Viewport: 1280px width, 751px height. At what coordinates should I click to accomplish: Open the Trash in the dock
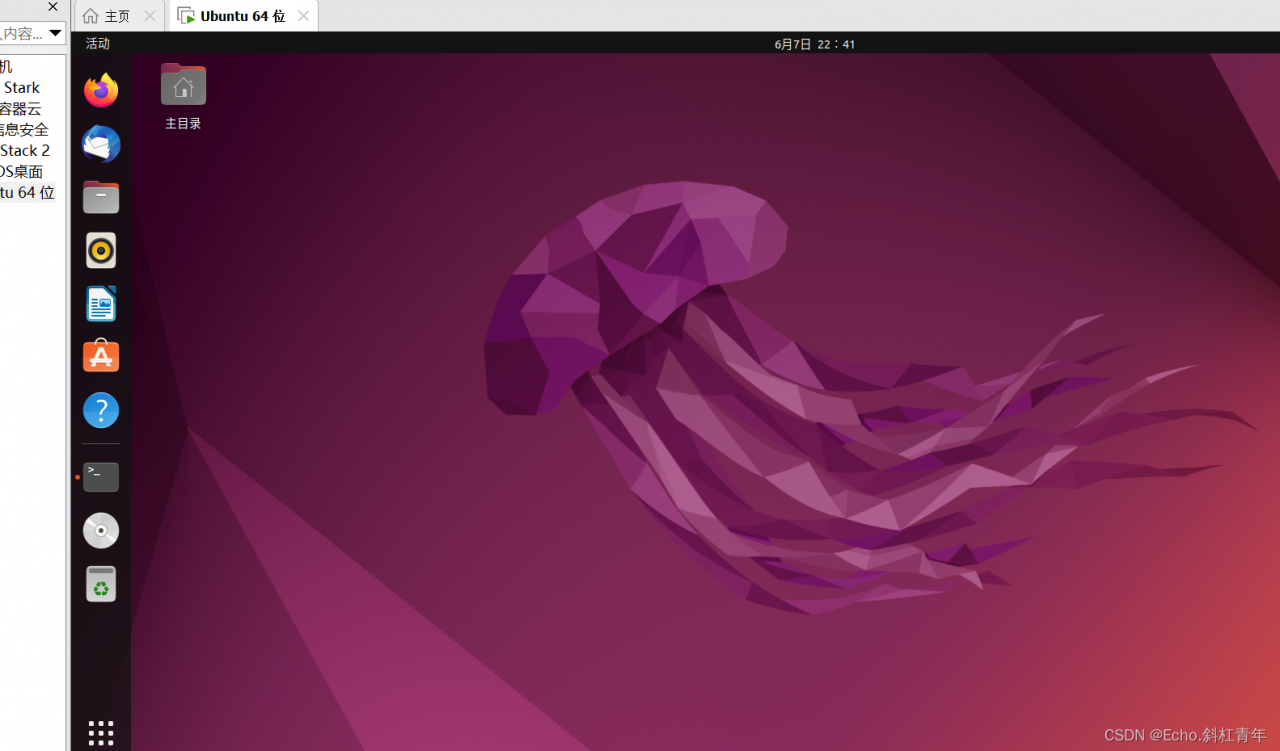click(101, 584)
